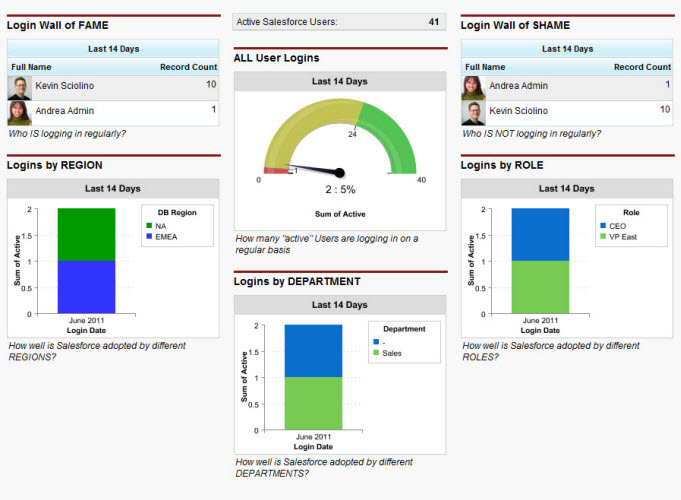The height and width of the screenshot is (500, 681).
Task: Click the 2 : 5% gauge reading
Action: pos(340,189)
